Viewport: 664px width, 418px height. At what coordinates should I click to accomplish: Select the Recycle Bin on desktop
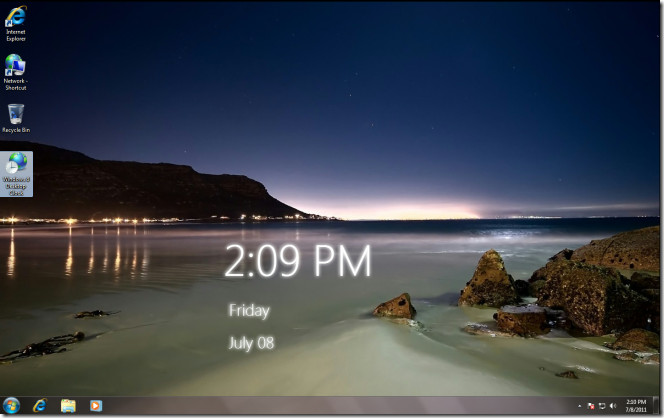tap(16, 118)
